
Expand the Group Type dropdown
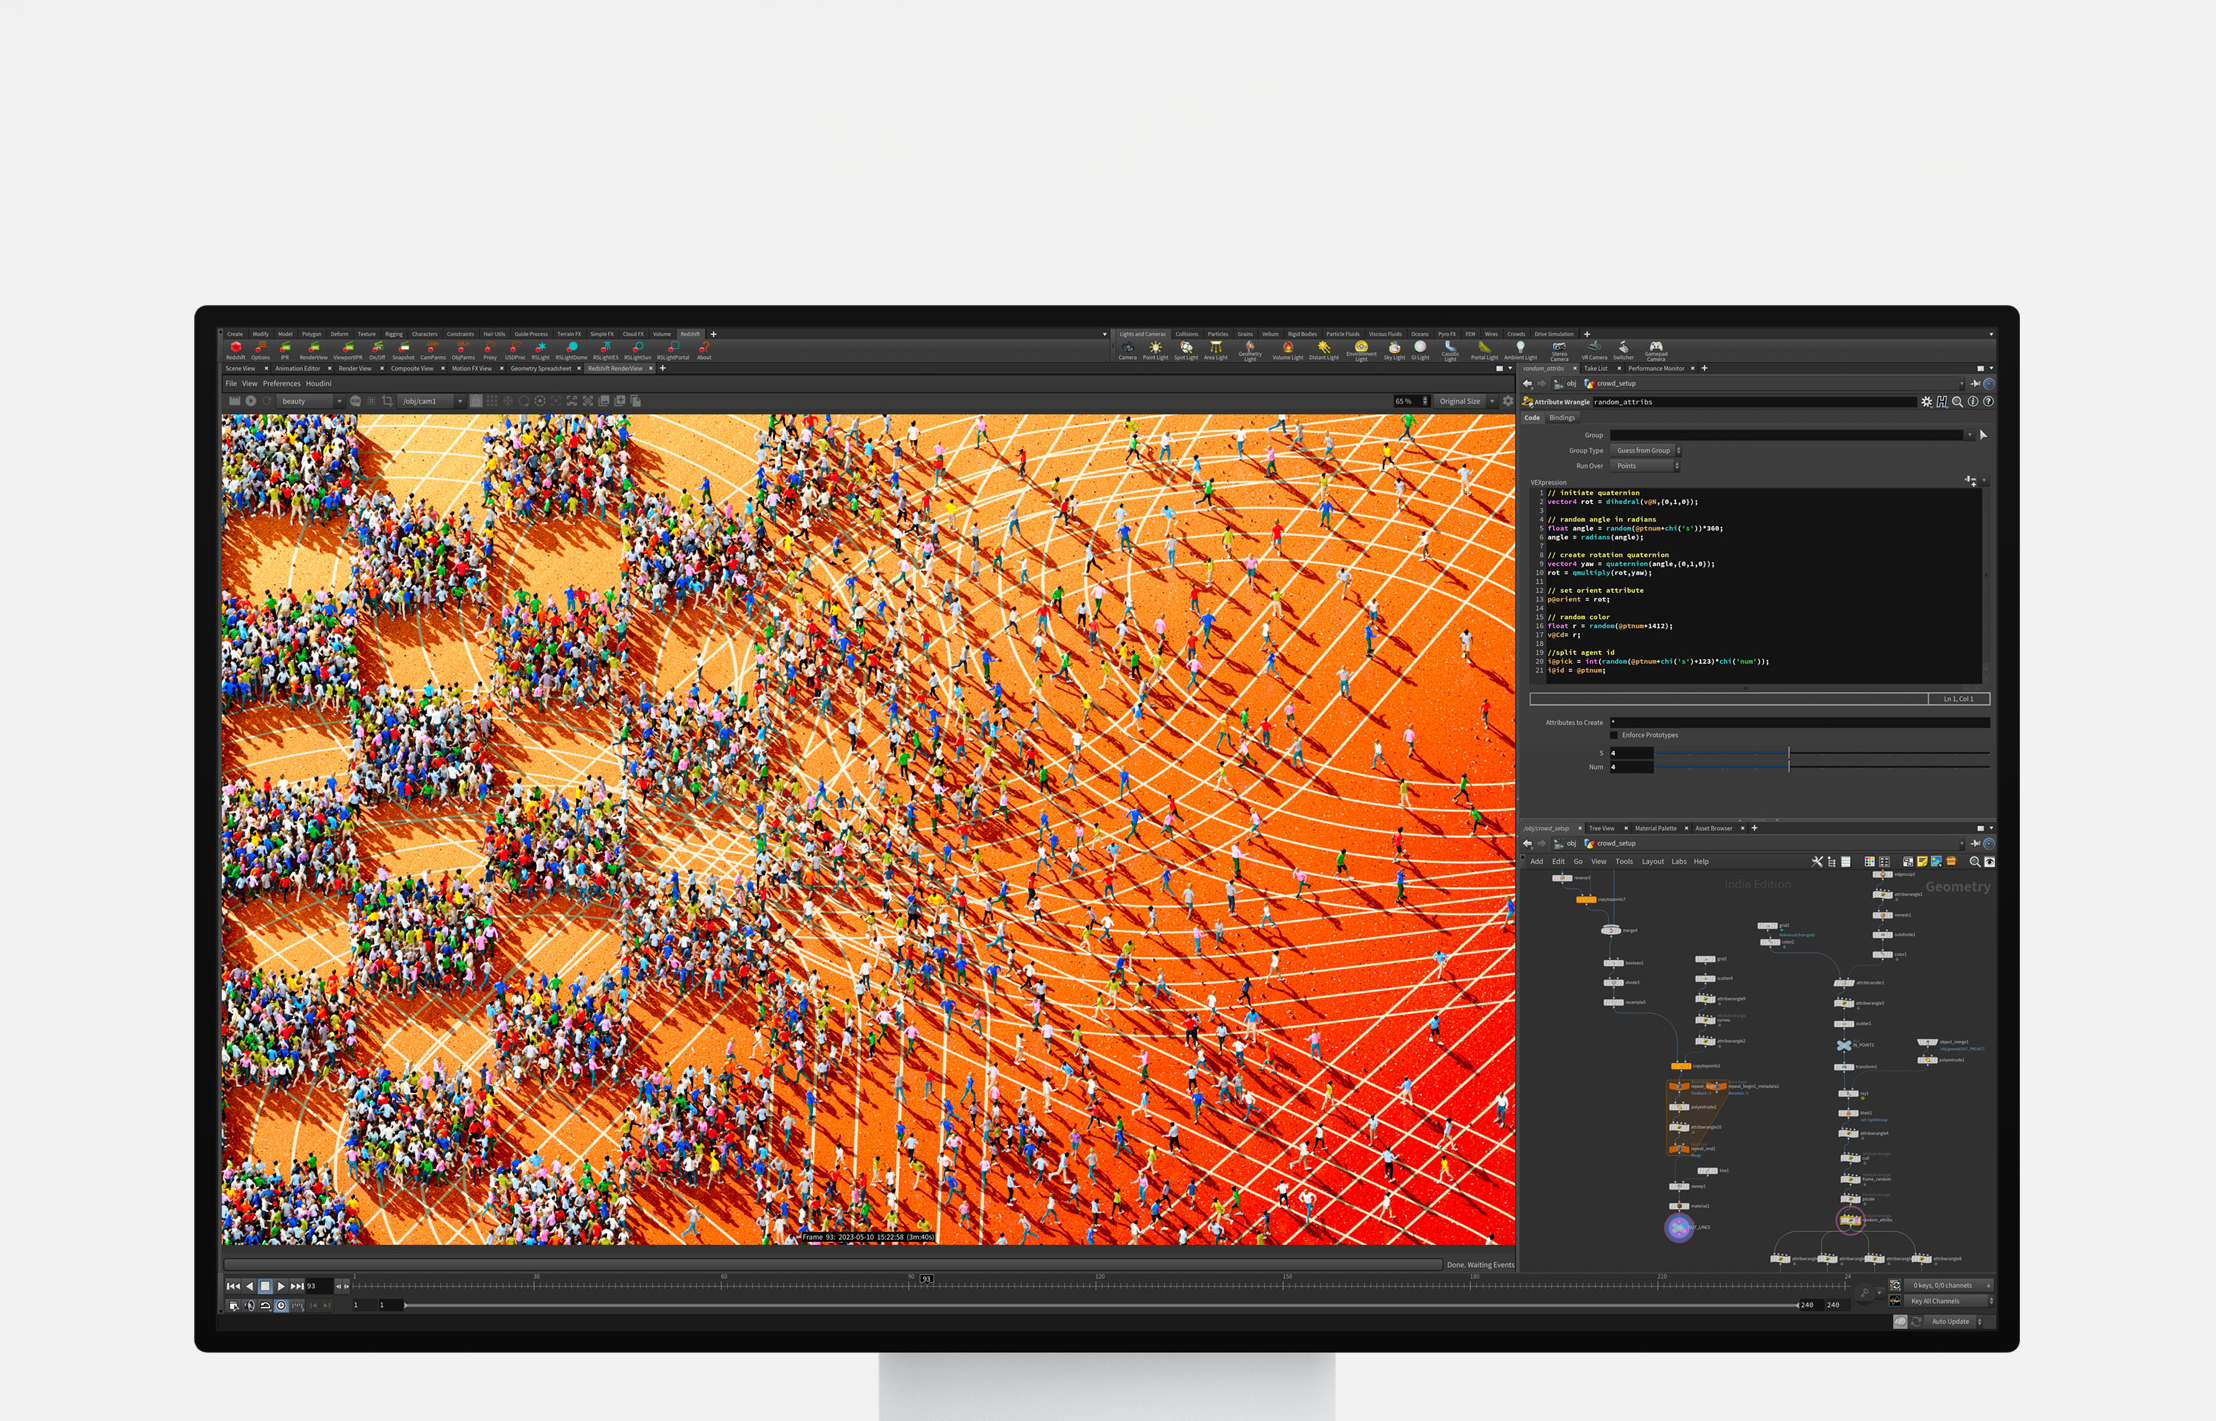click(1645, 451)
